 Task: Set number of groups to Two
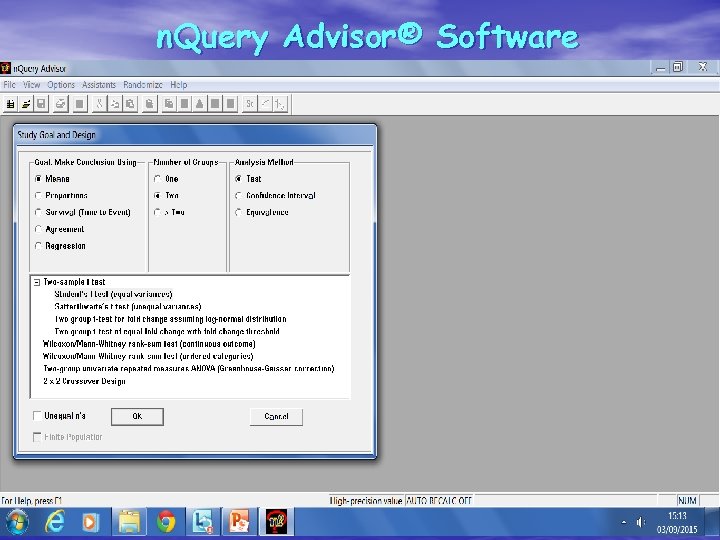pyautogui.click(x=158, y=196)
